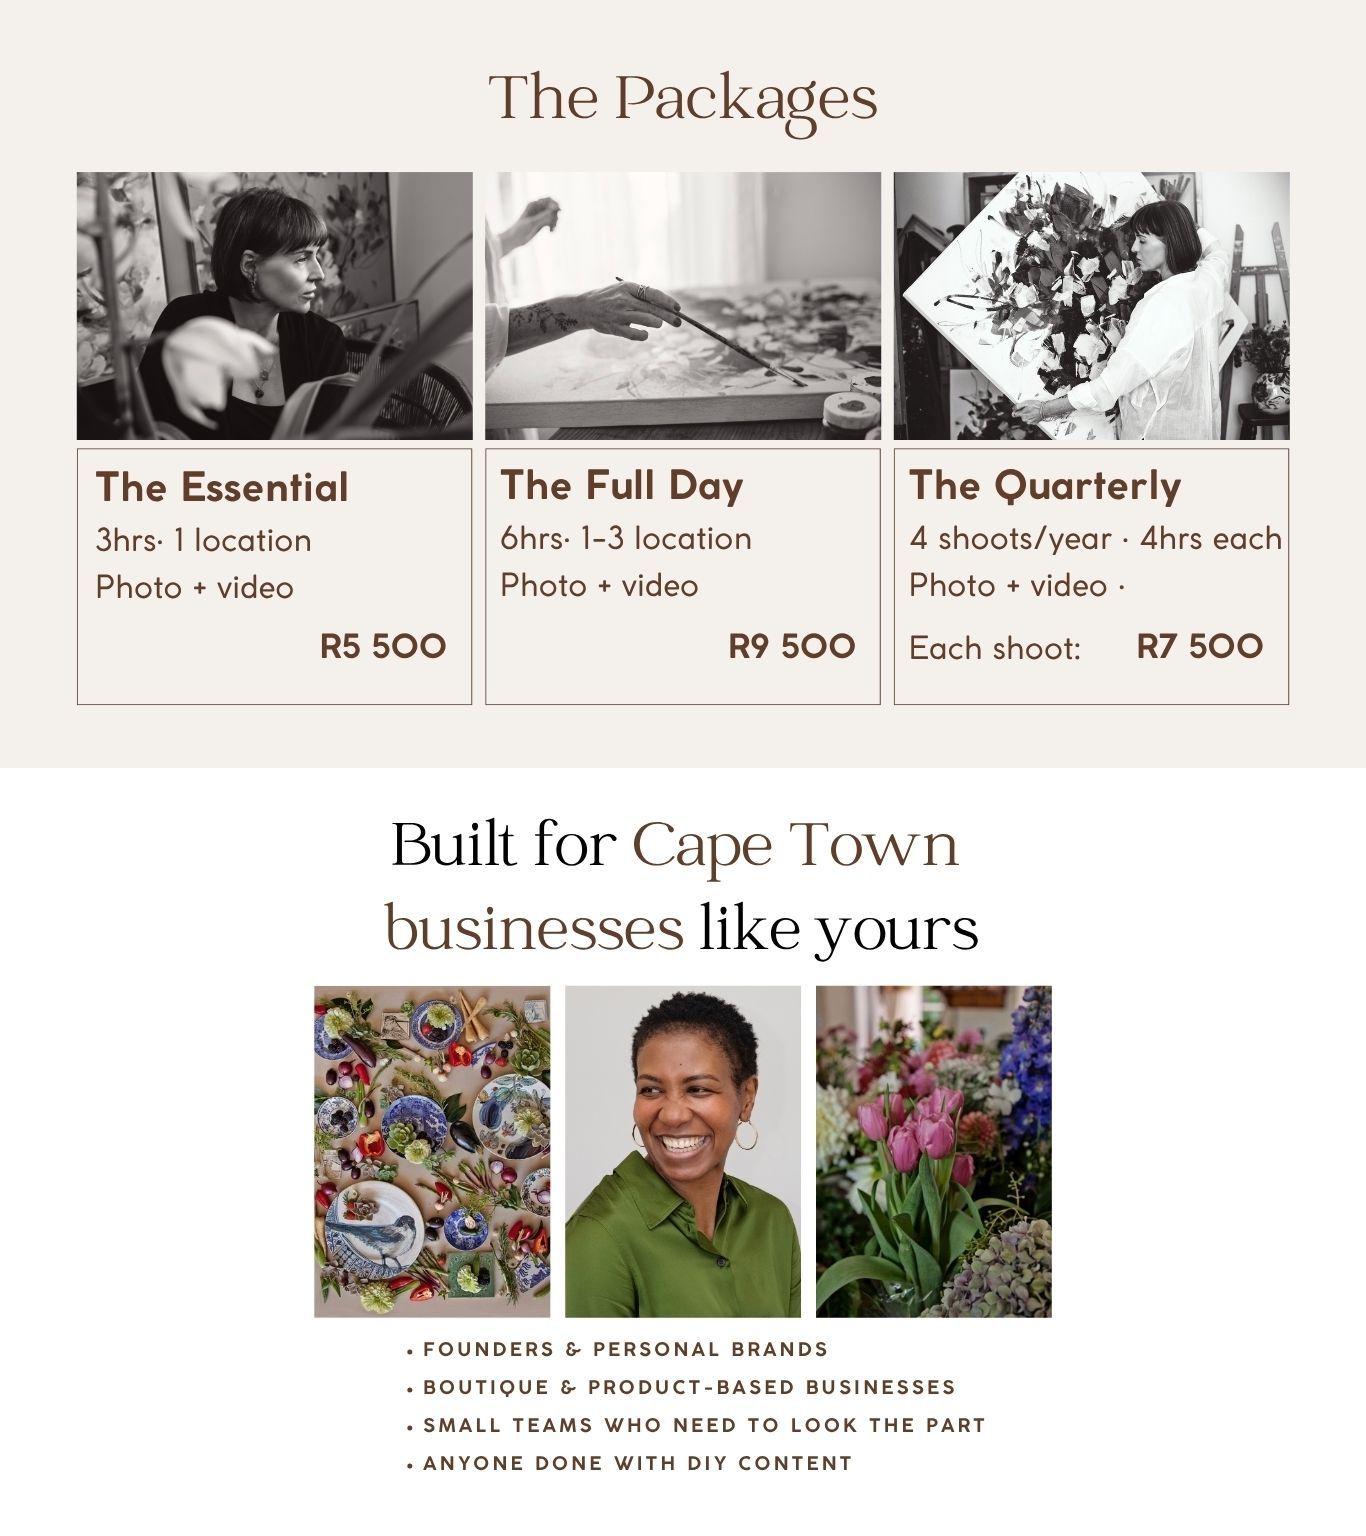Viewport: 1366px width, 1536px height.
Task: Click Small Teams Who Need to Look the Part
Action: [696, 1426]
